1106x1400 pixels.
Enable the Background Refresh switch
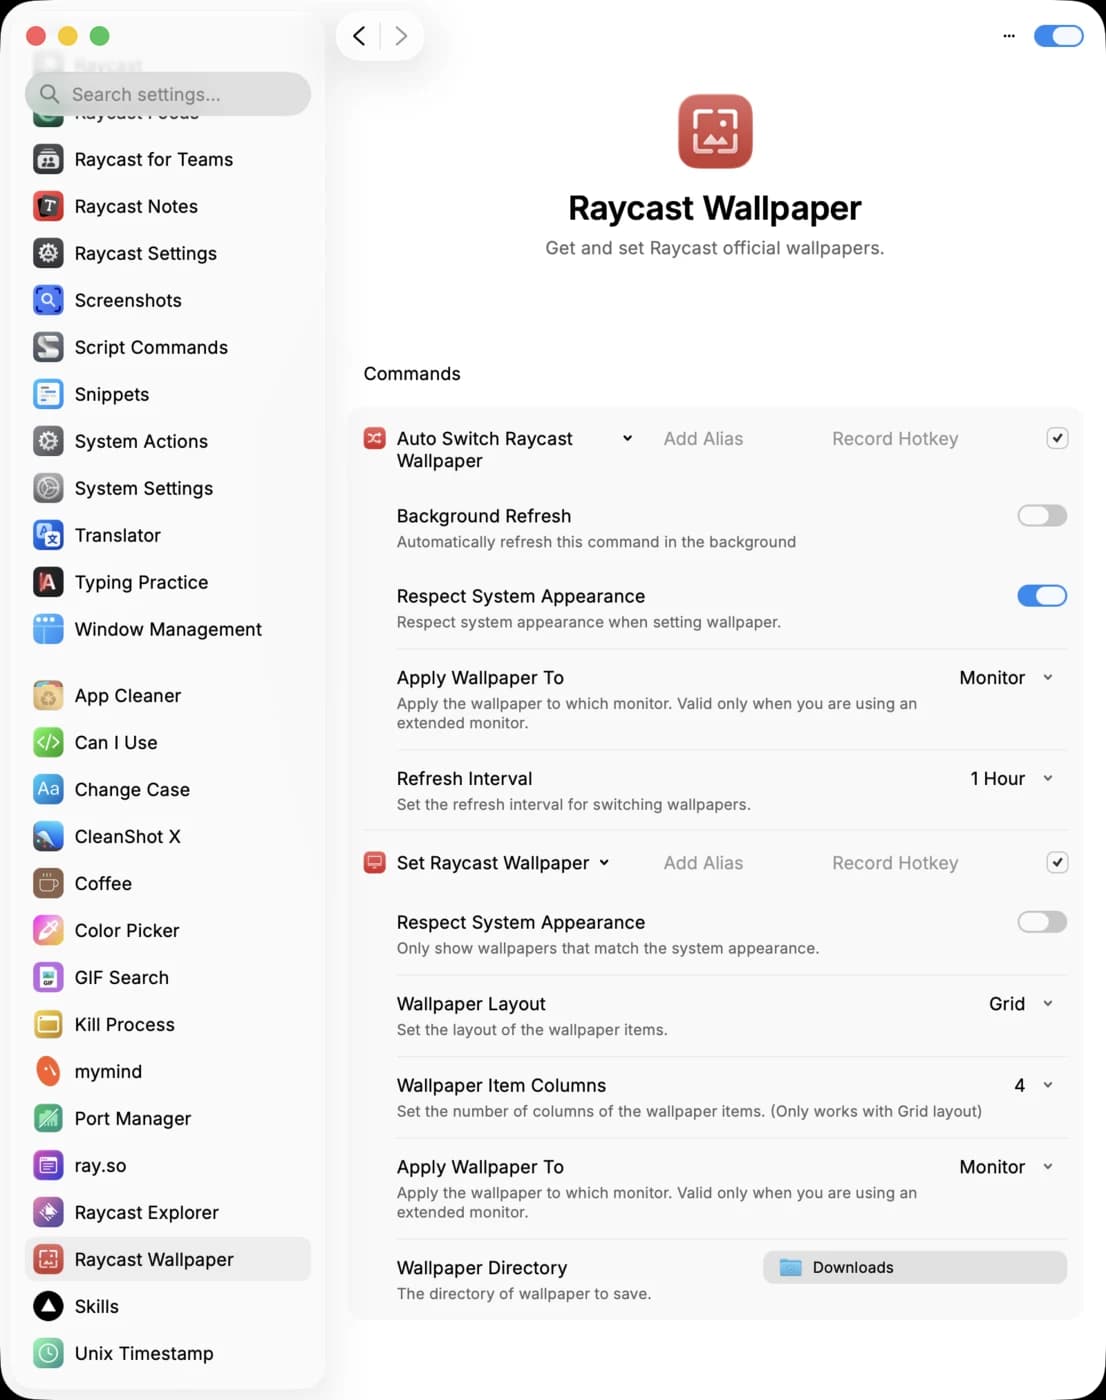coord(1042,515)
